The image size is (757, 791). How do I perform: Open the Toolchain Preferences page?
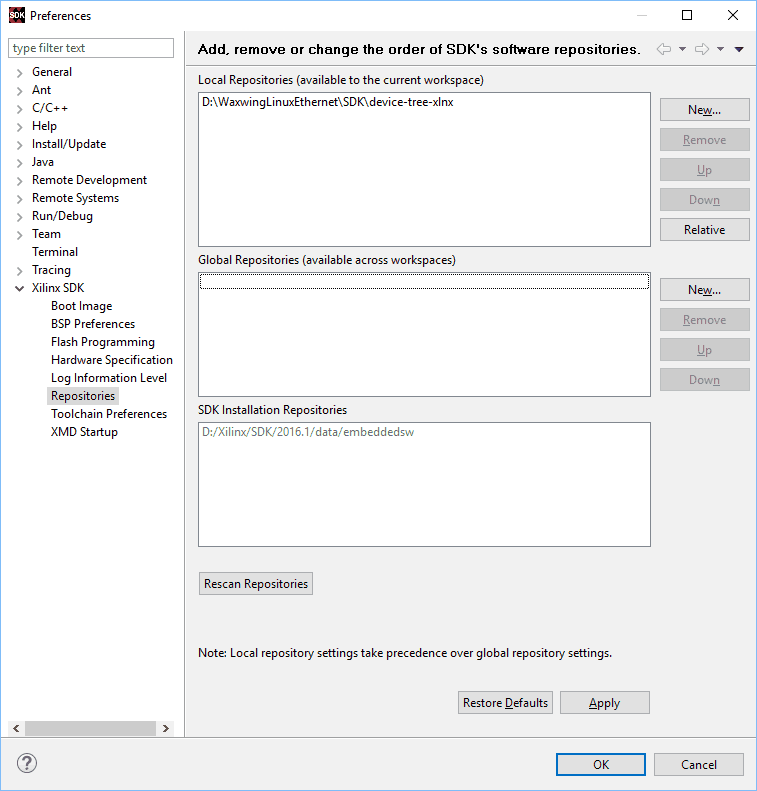point(108,414)
